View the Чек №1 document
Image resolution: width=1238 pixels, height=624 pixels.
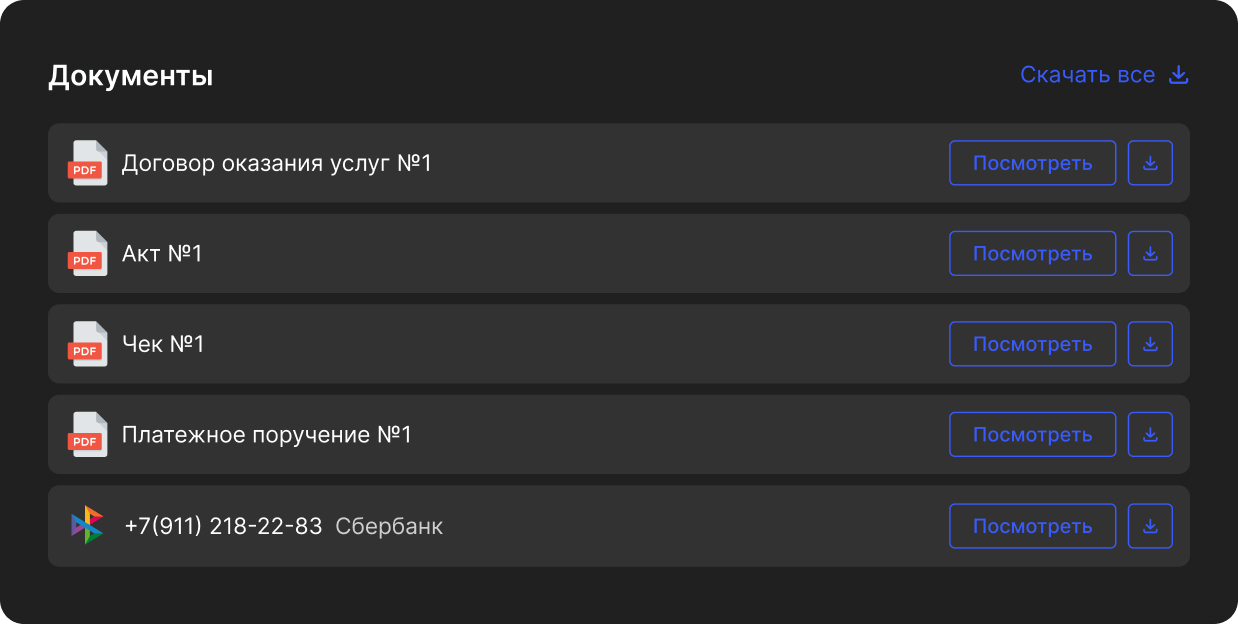[1032, 343]
